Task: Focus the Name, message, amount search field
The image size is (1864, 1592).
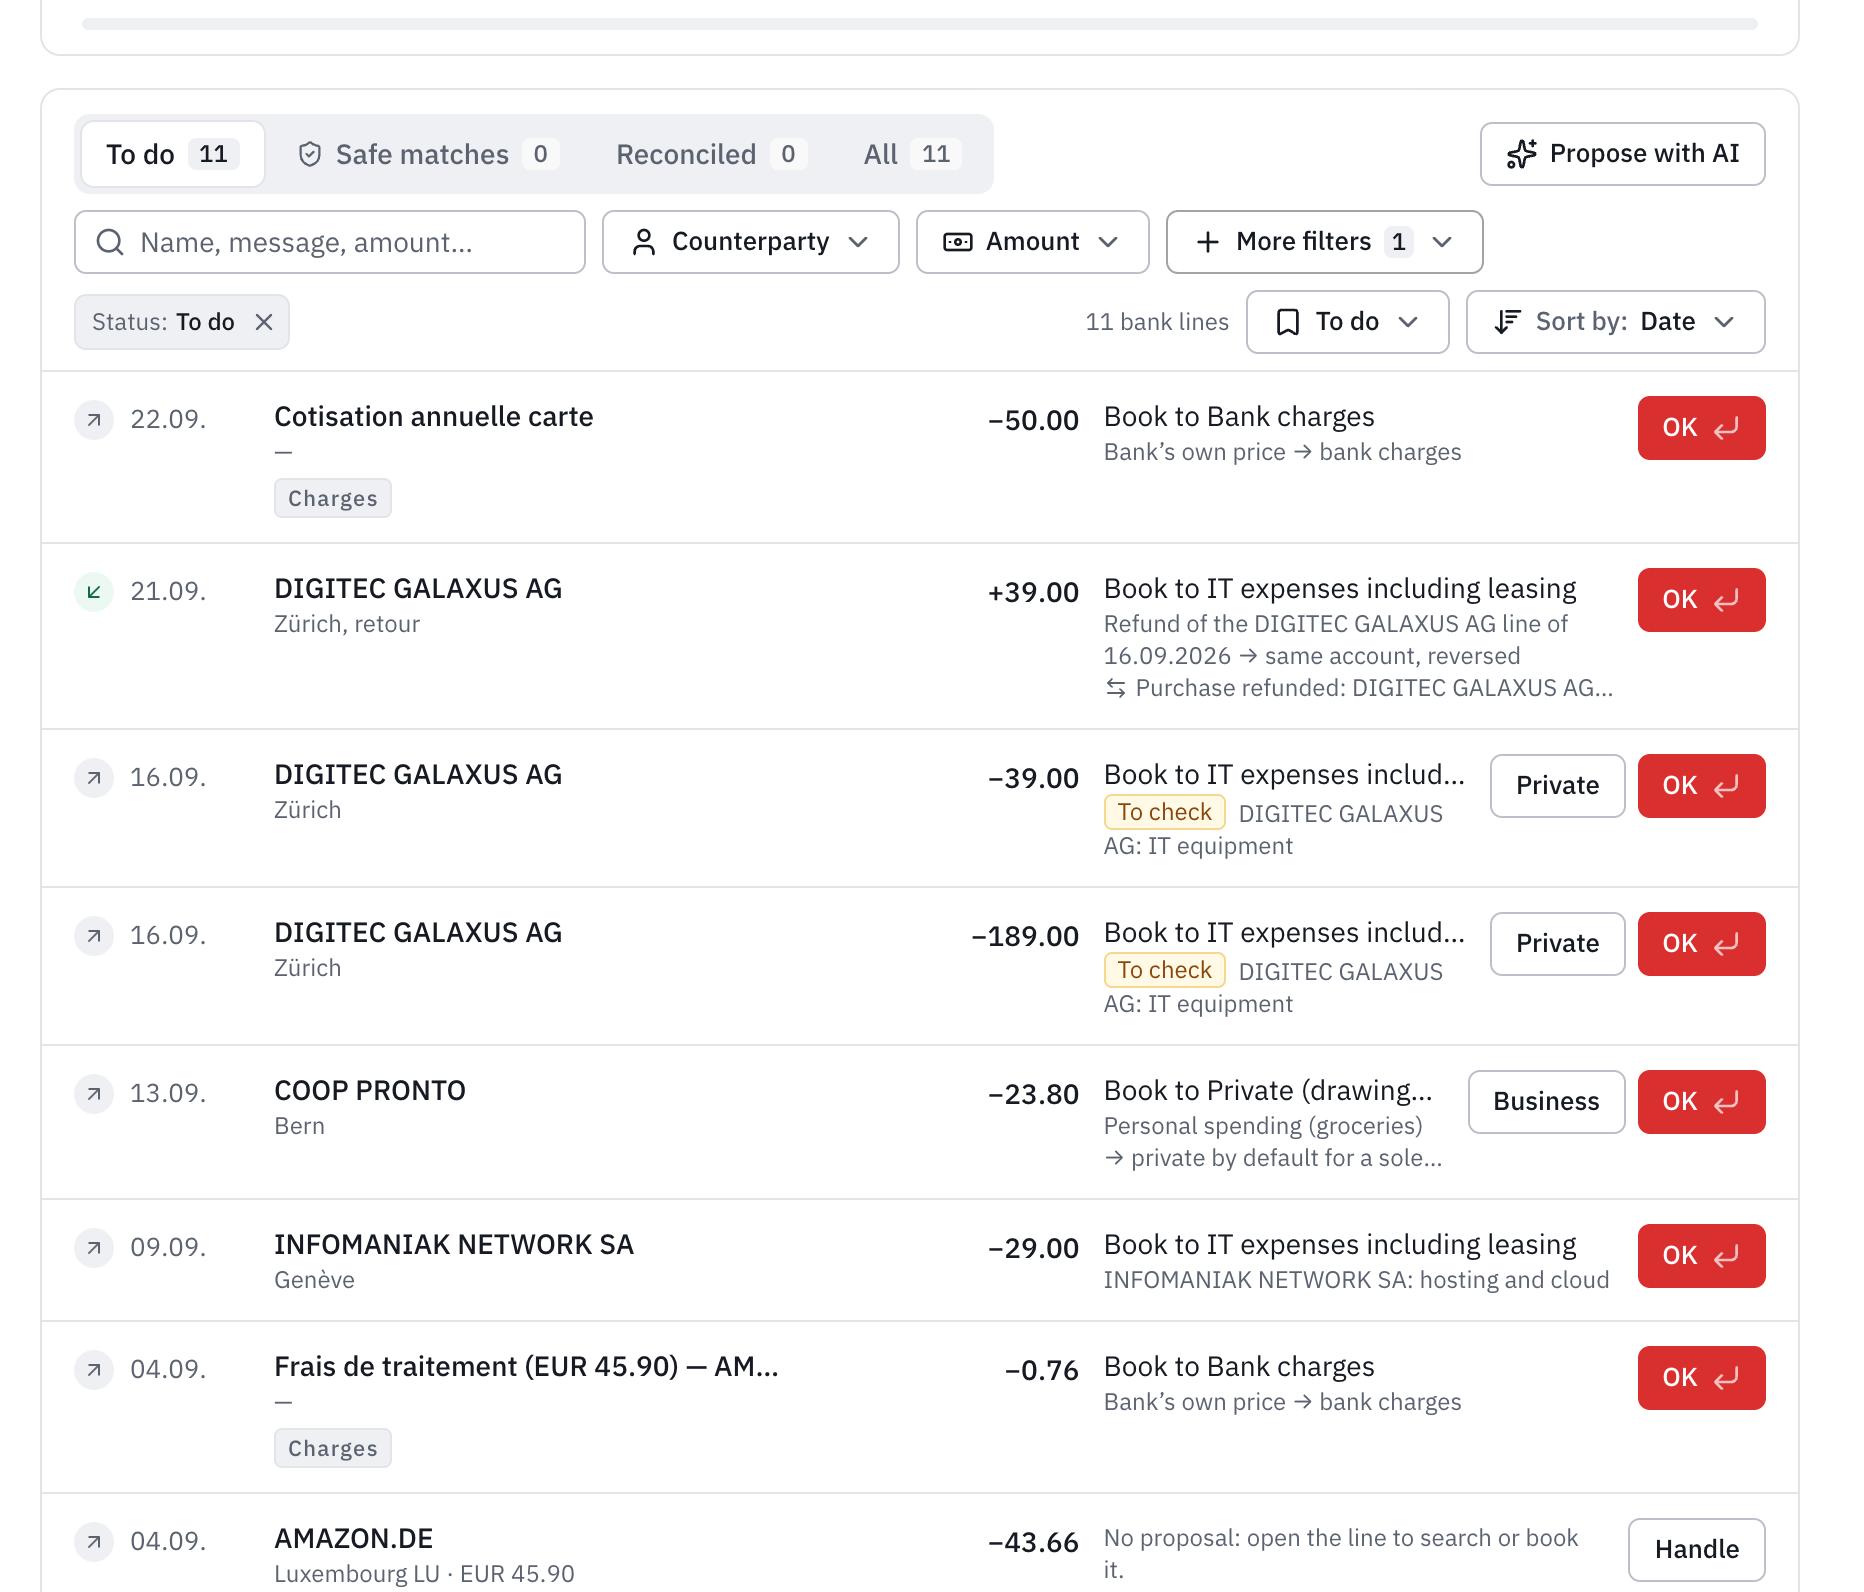Action: coord(330,242)
